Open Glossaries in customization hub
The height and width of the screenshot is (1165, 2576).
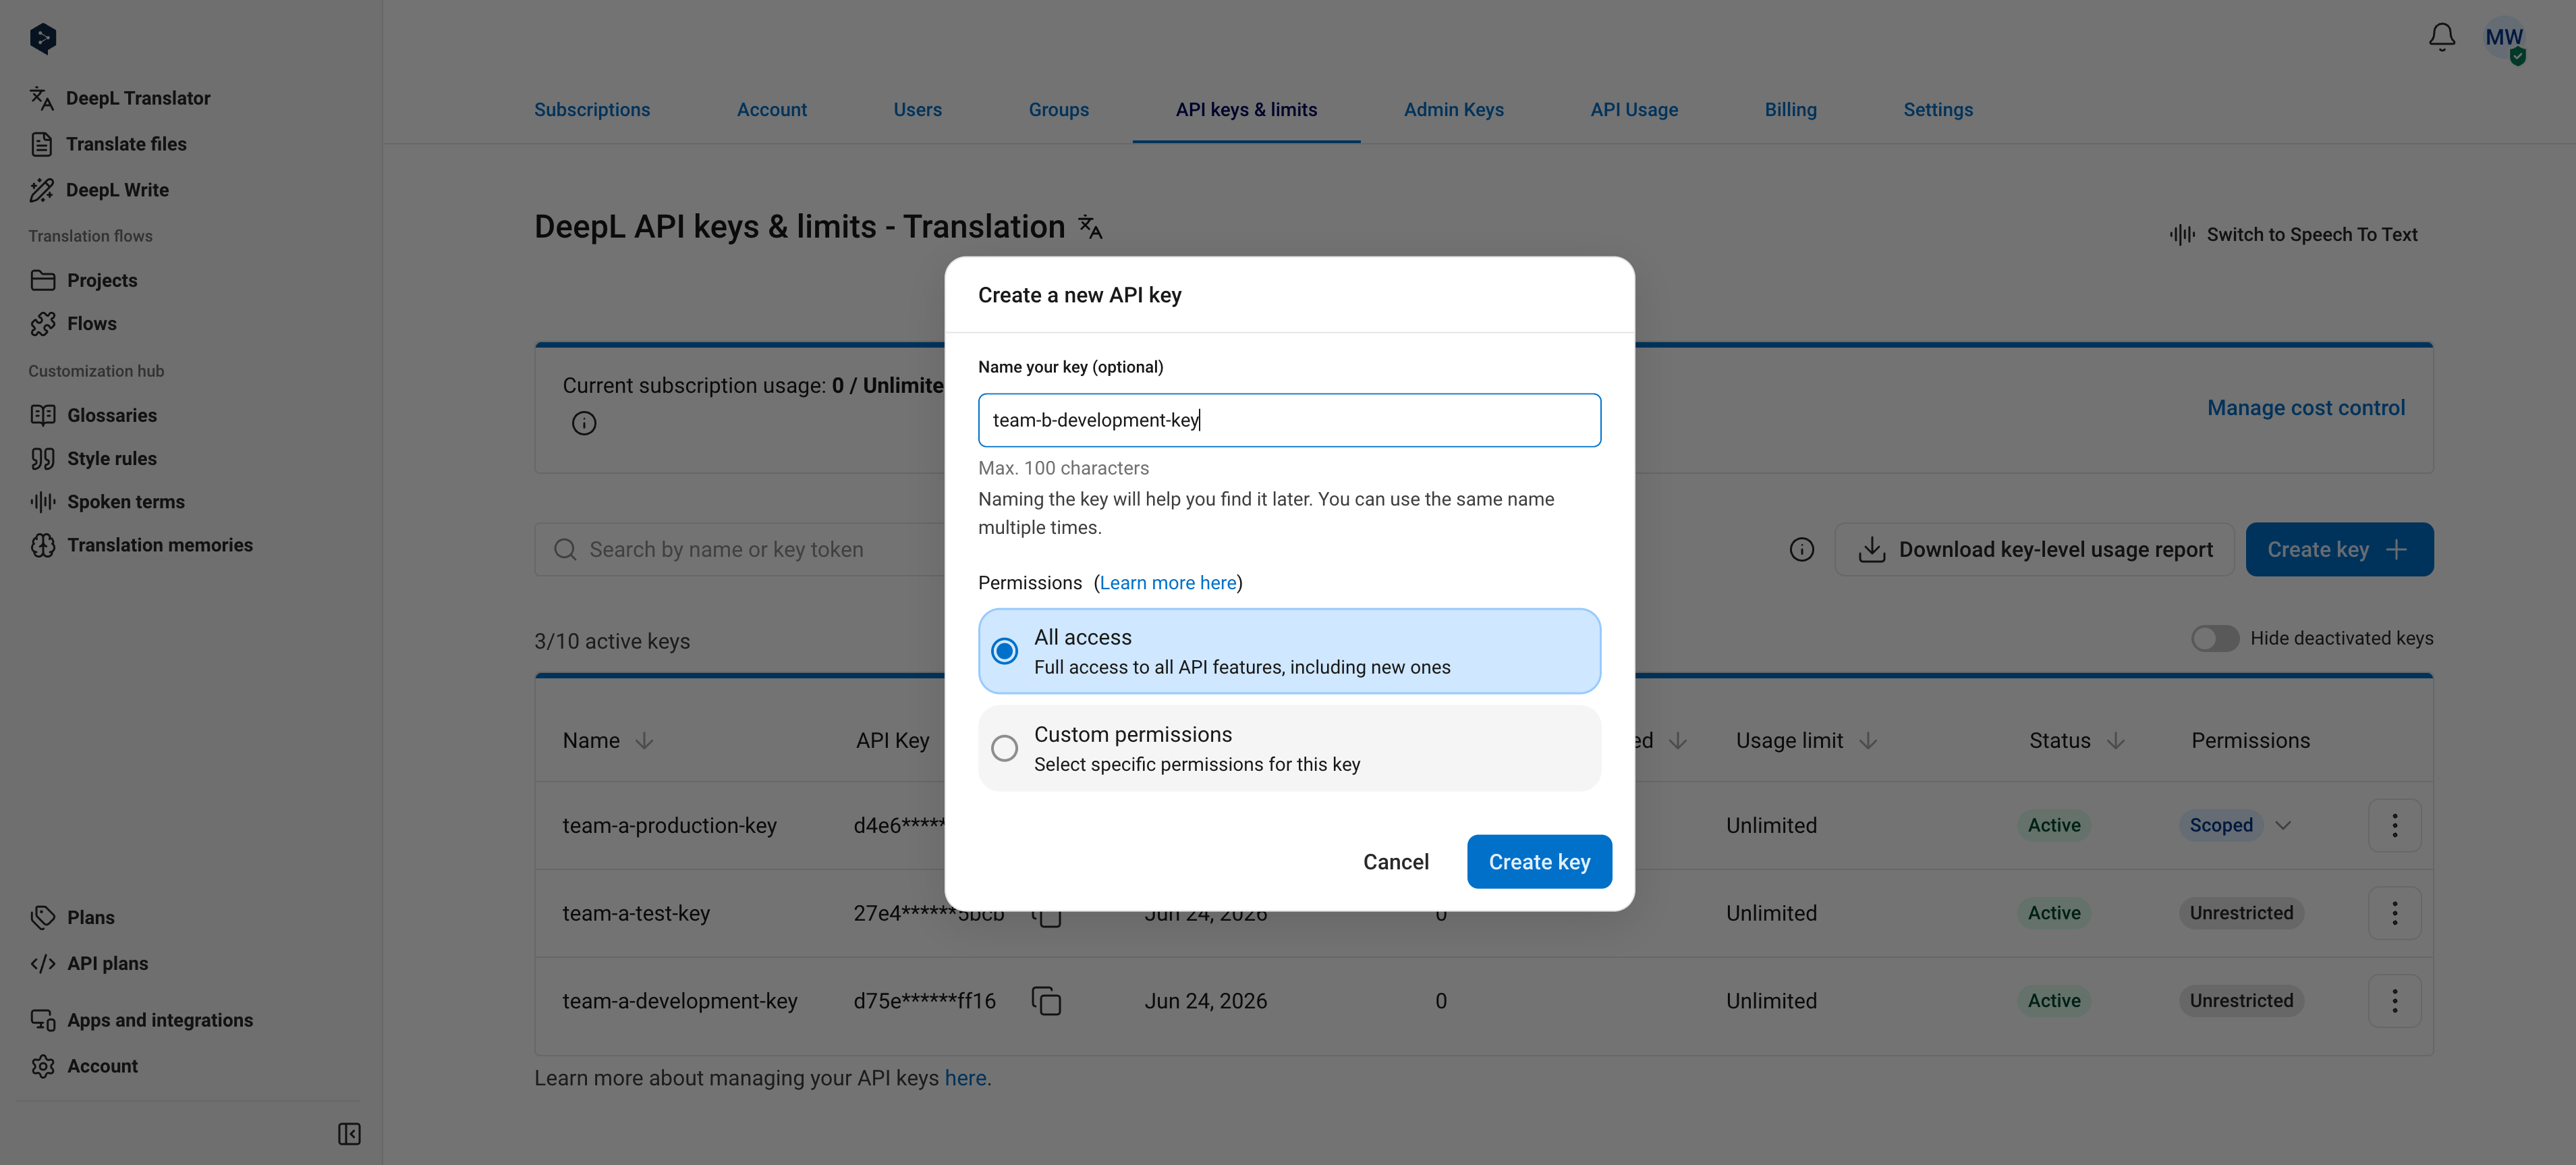click(93, 415)
